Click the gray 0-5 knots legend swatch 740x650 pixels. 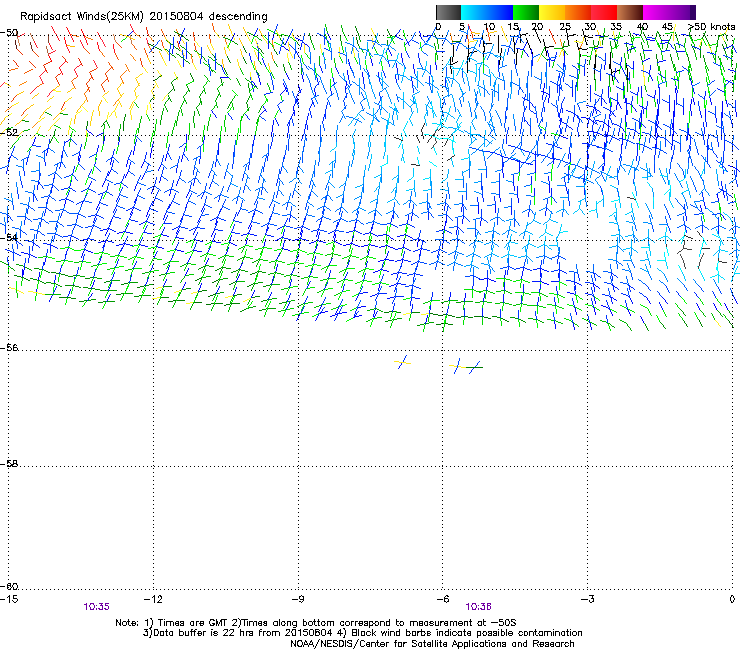point(448,12)
